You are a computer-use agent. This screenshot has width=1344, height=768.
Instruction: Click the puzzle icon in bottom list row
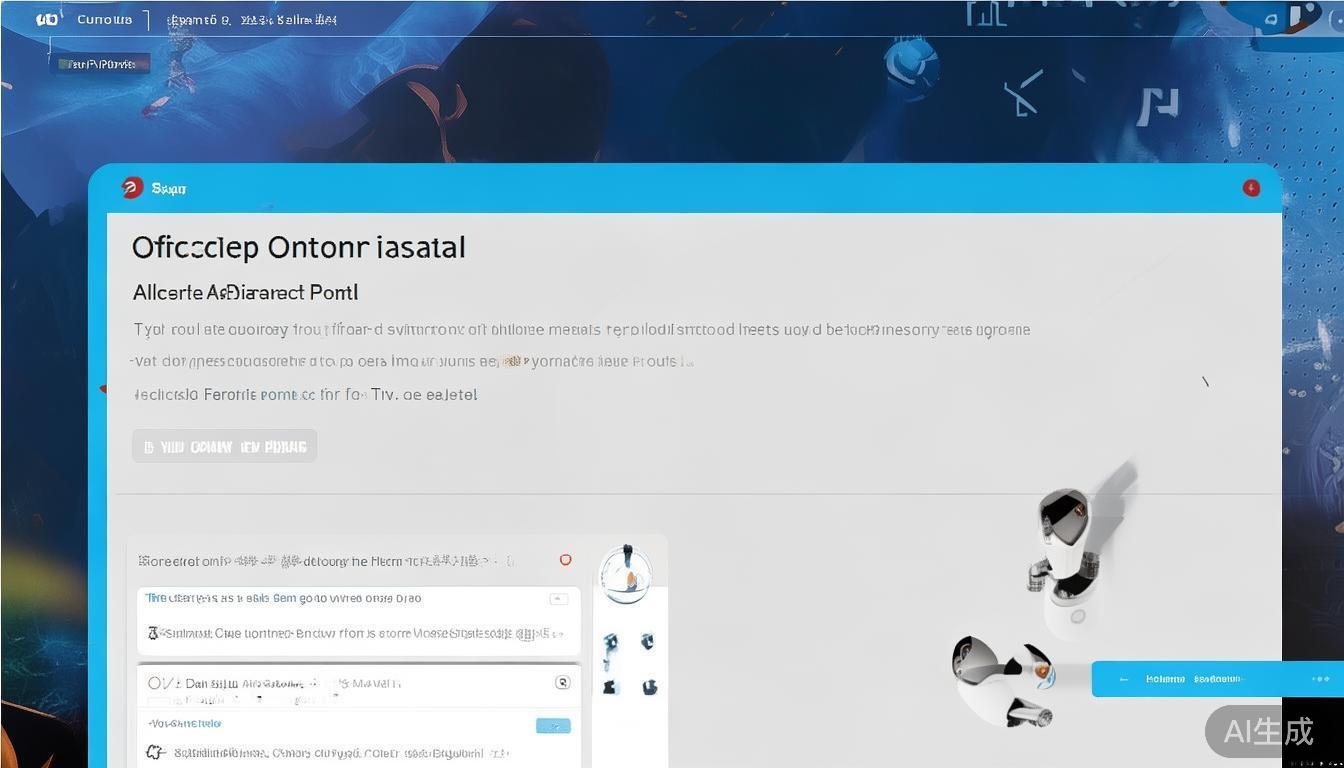[155, 752]
